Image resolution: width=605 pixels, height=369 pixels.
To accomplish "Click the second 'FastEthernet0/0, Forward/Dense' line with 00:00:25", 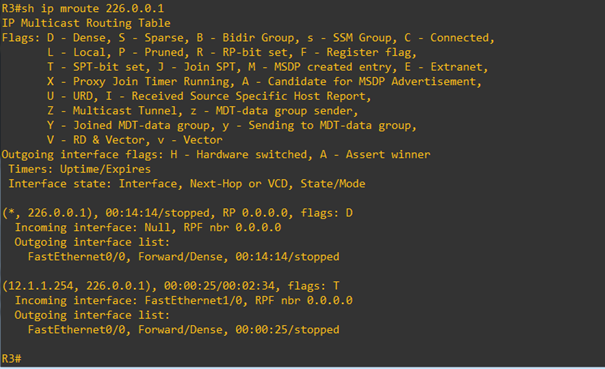I will coord(184,330).
